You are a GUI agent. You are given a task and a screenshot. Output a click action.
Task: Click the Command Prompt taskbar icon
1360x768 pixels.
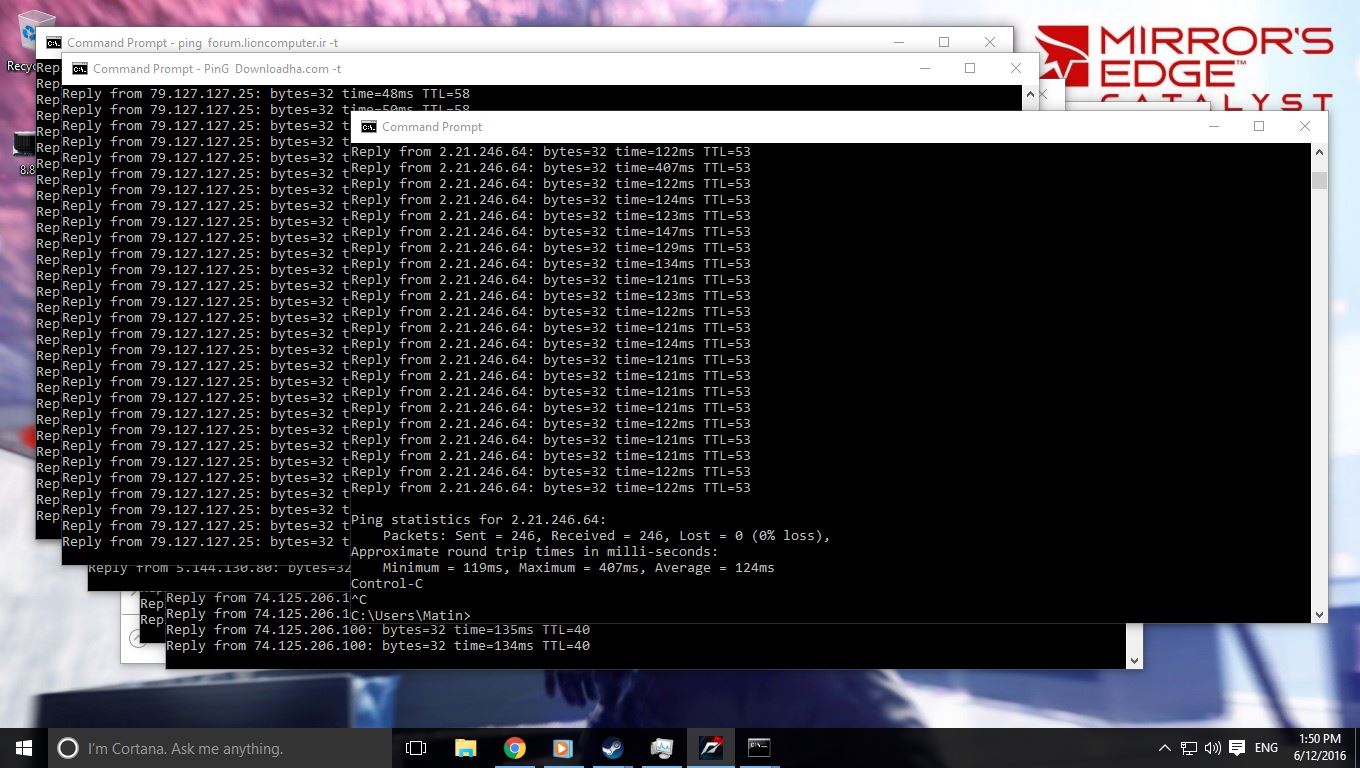point(759,748)
